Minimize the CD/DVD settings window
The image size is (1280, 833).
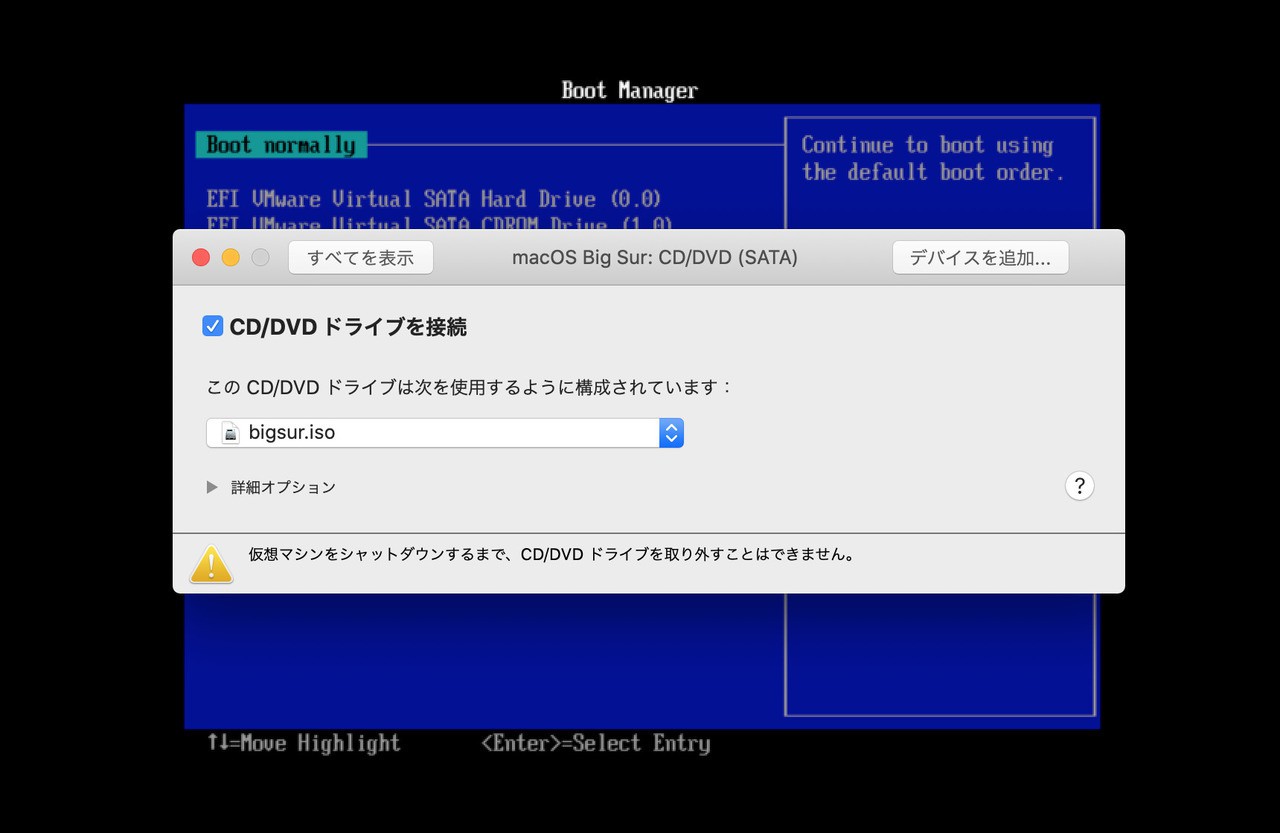pyautogui.click(x=231, y=257)
